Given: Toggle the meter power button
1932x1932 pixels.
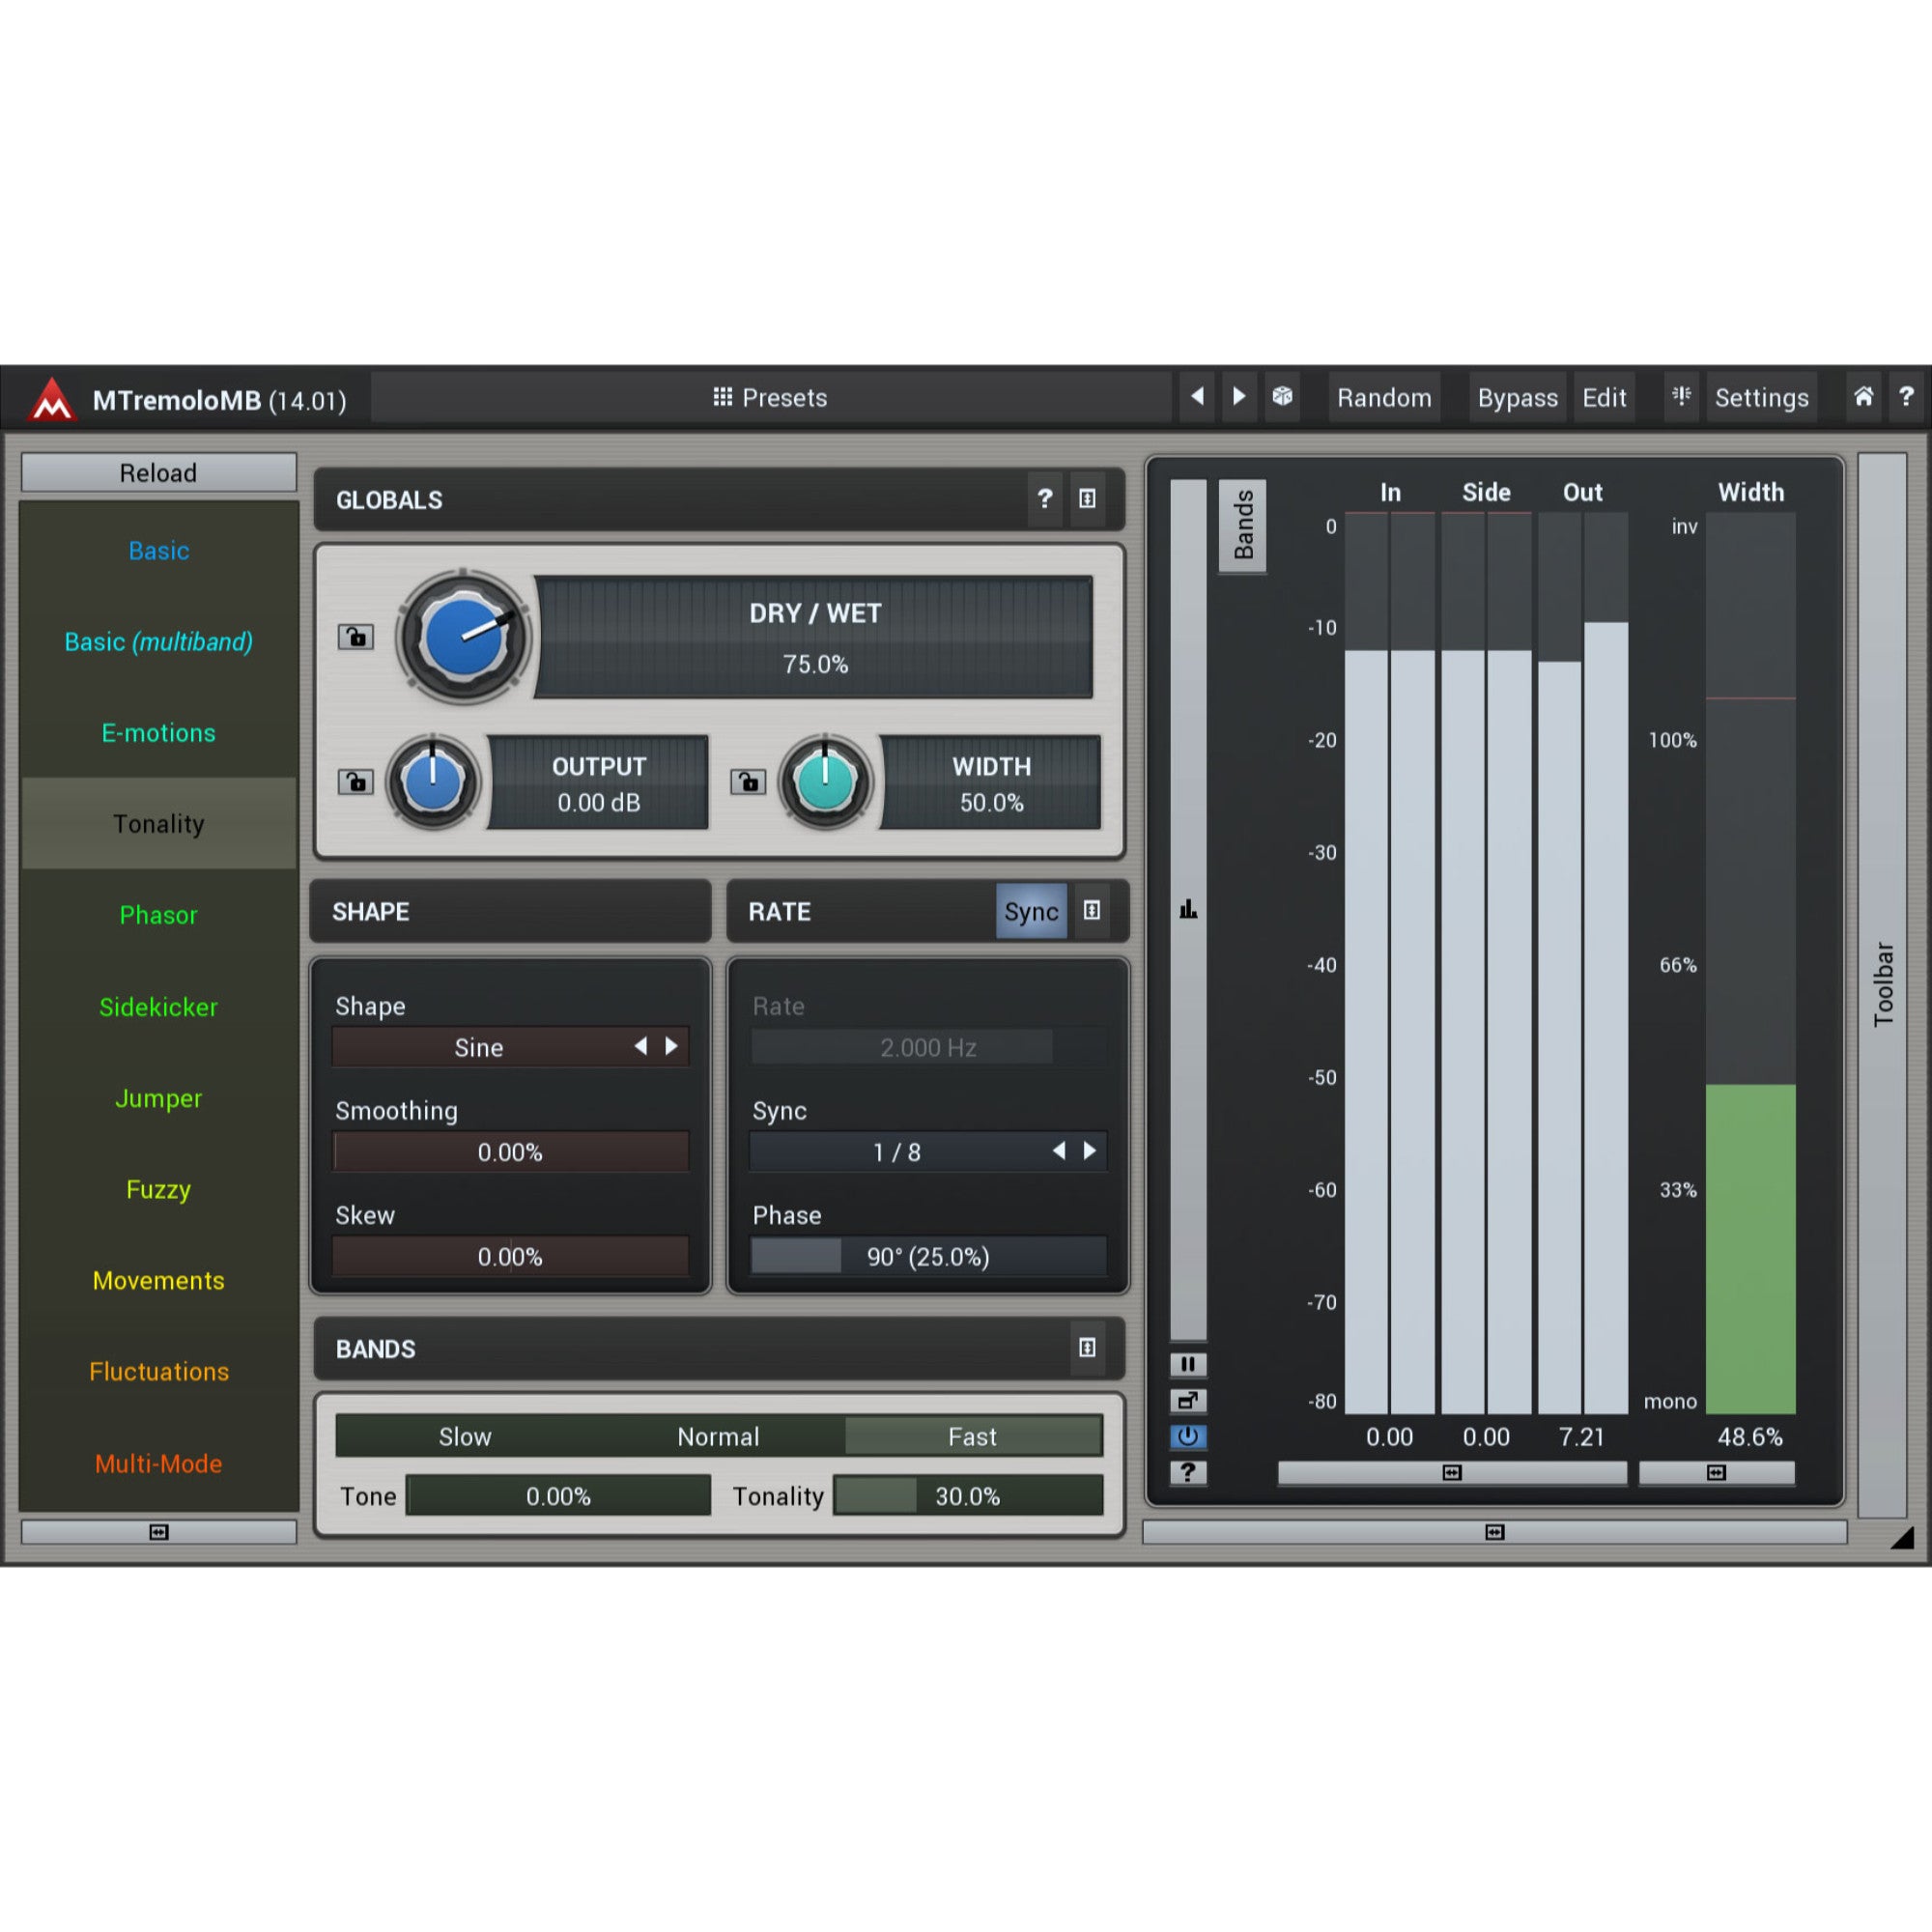Looking at the screenshot, I should tap(1188, 1436).
